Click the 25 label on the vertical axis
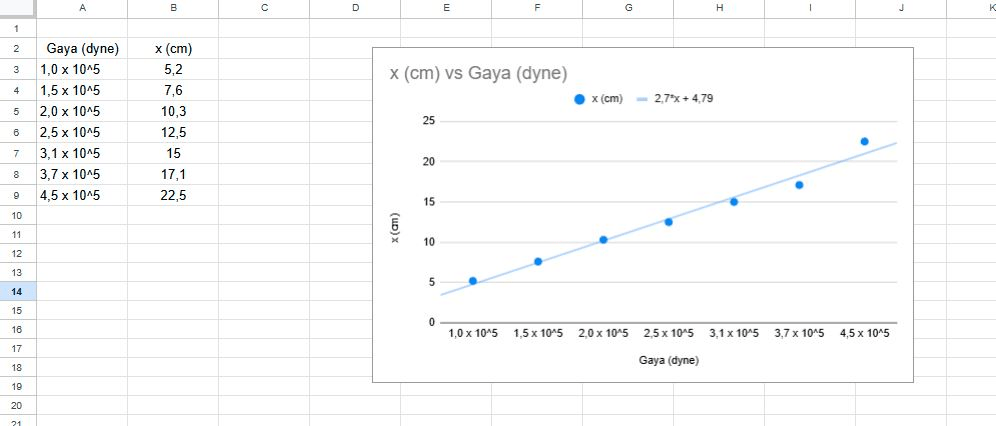The image size is (996, 426). [429, 121]
